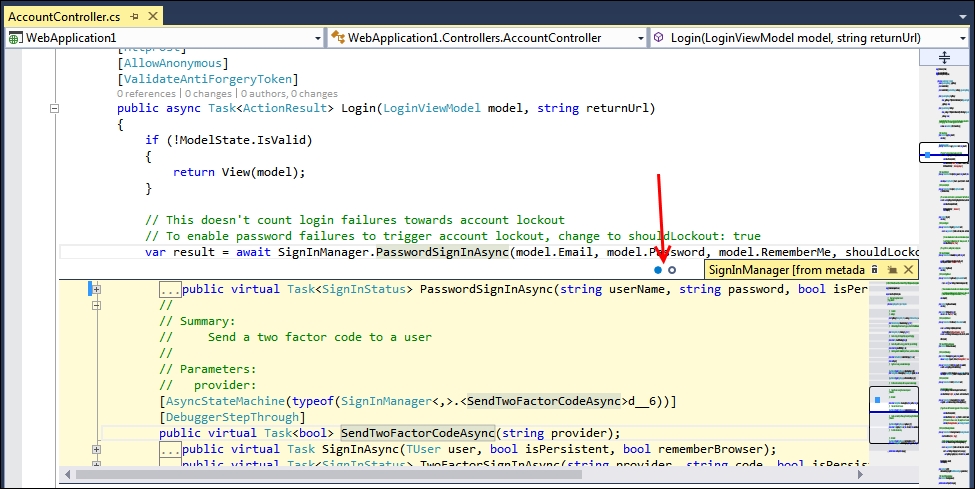975x489 pixels.
Task: Click the lock icon on SignInManager tab
Action: click(x=875, y=270)
